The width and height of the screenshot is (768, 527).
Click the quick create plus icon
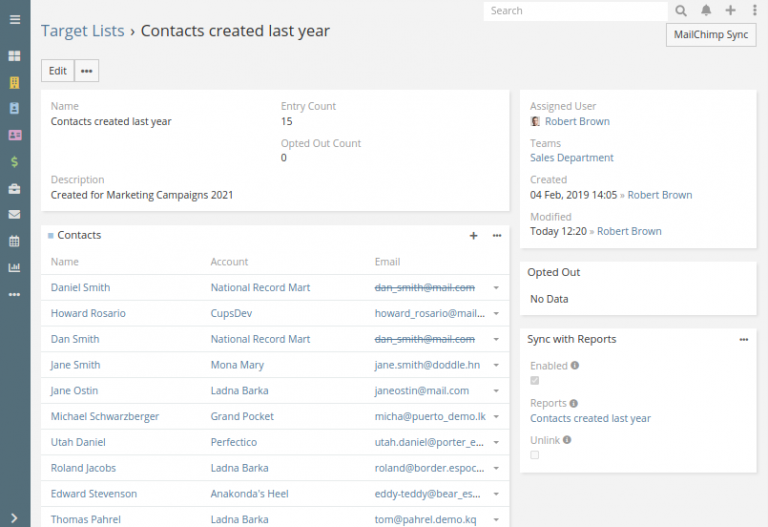pyautogui.click(x=730, y=11)
